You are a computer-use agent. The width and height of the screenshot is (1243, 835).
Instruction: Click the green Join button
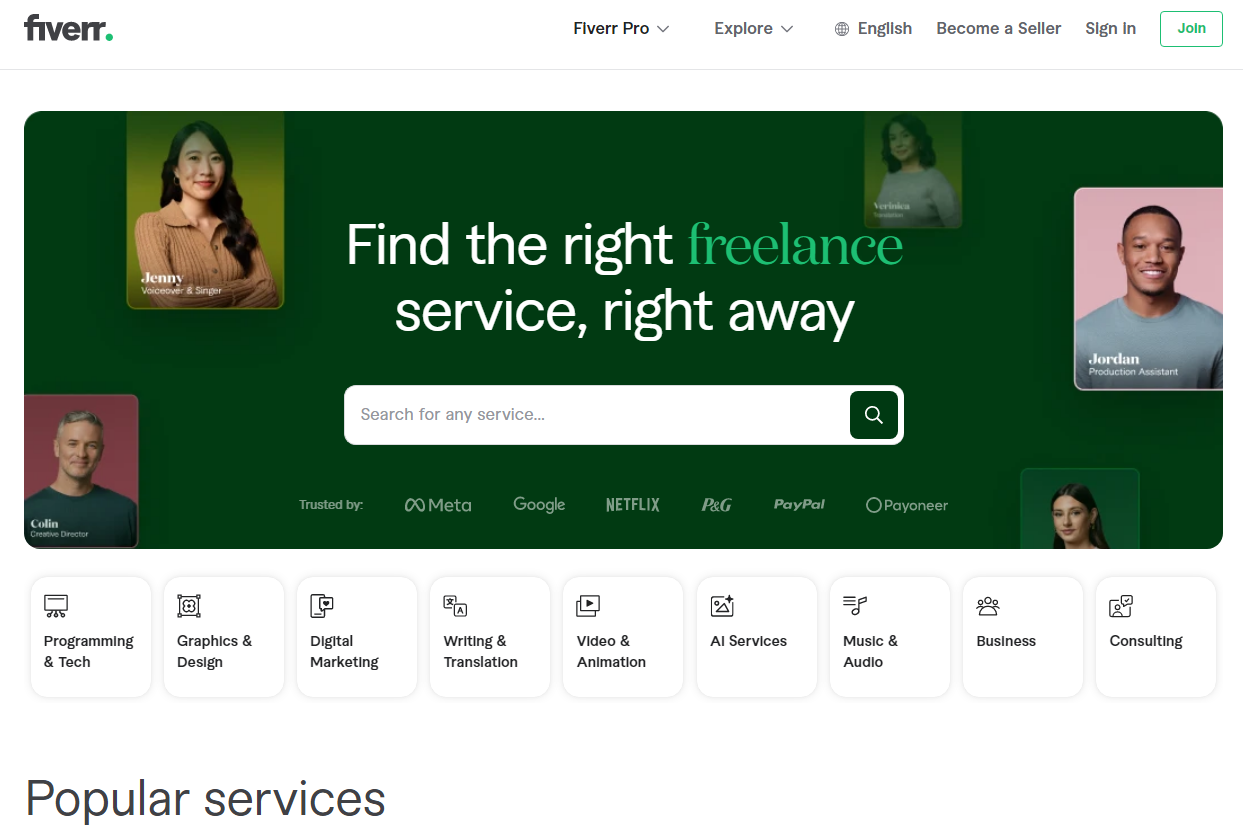[x=1191, y=28]
